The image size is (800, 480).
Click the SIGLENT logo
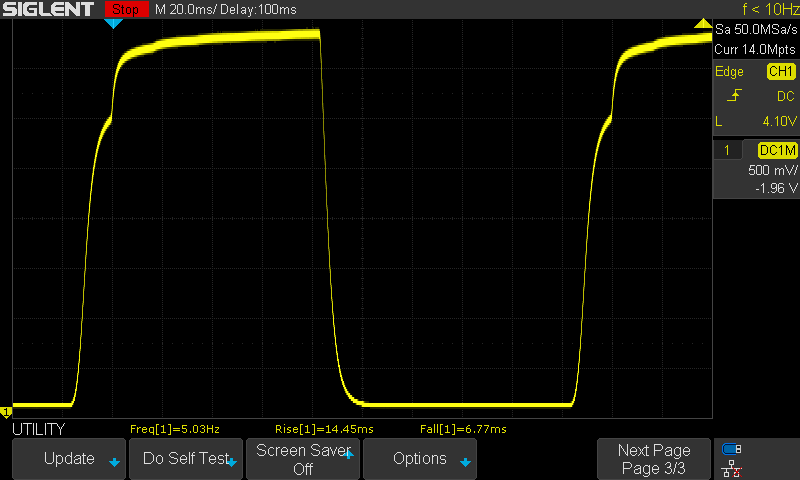[x=48, y=9]
